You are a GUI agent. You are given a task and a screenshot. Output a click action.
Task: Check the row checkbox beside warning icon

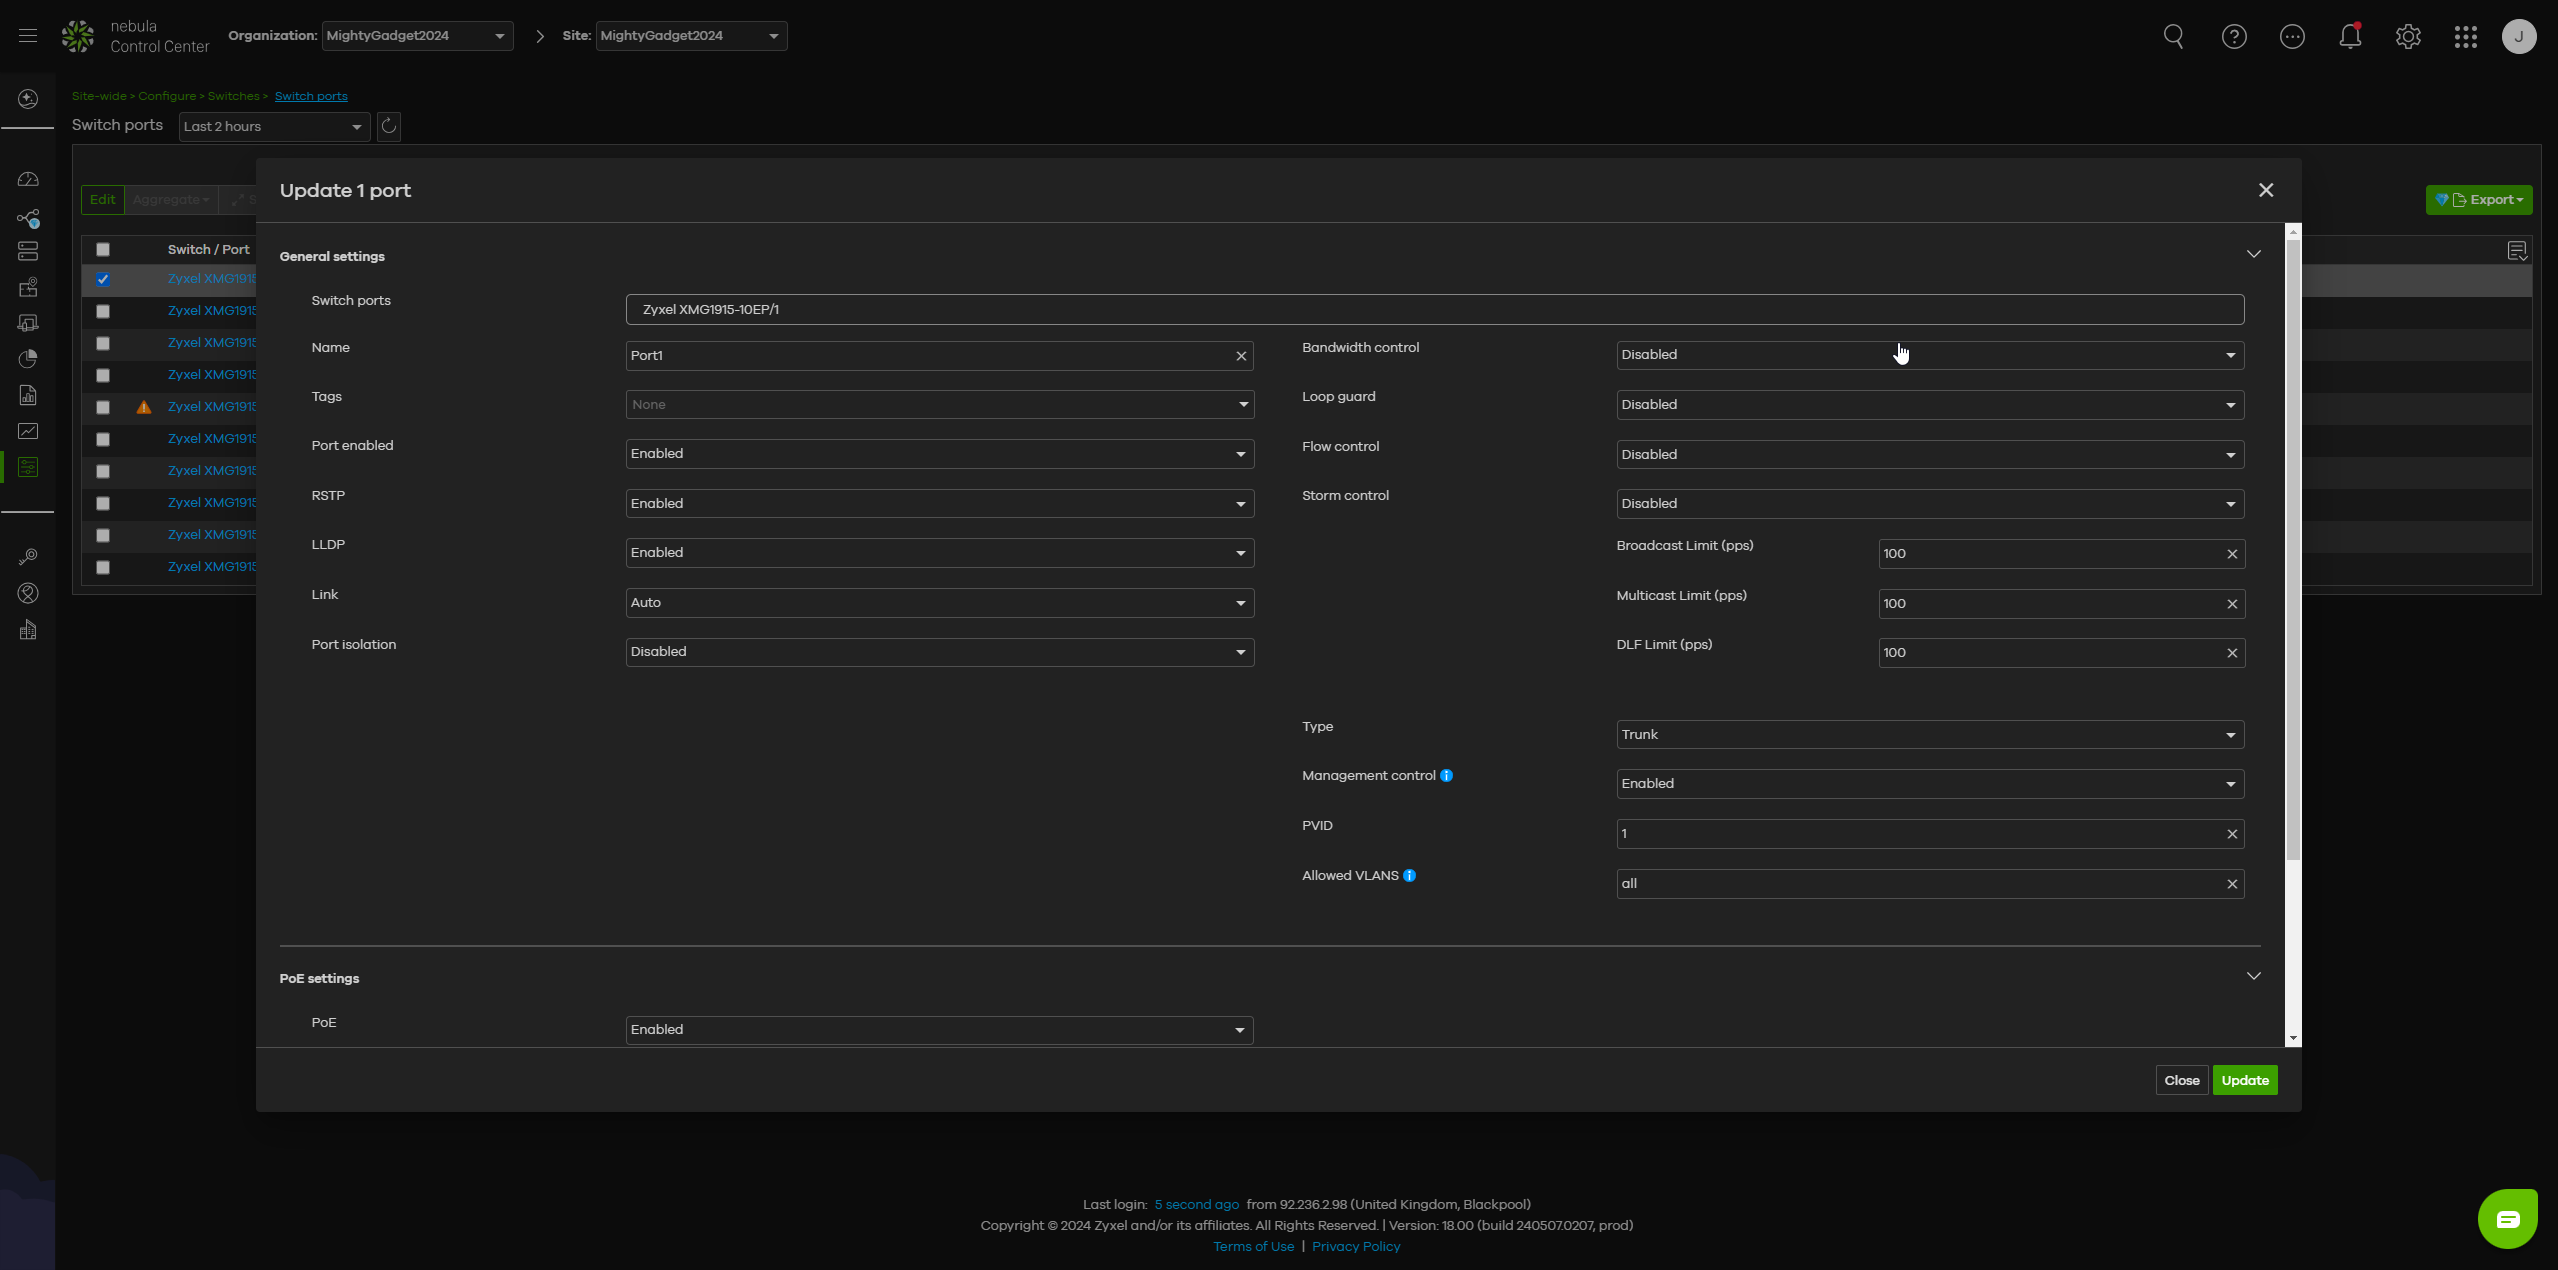tap(103, 408)
